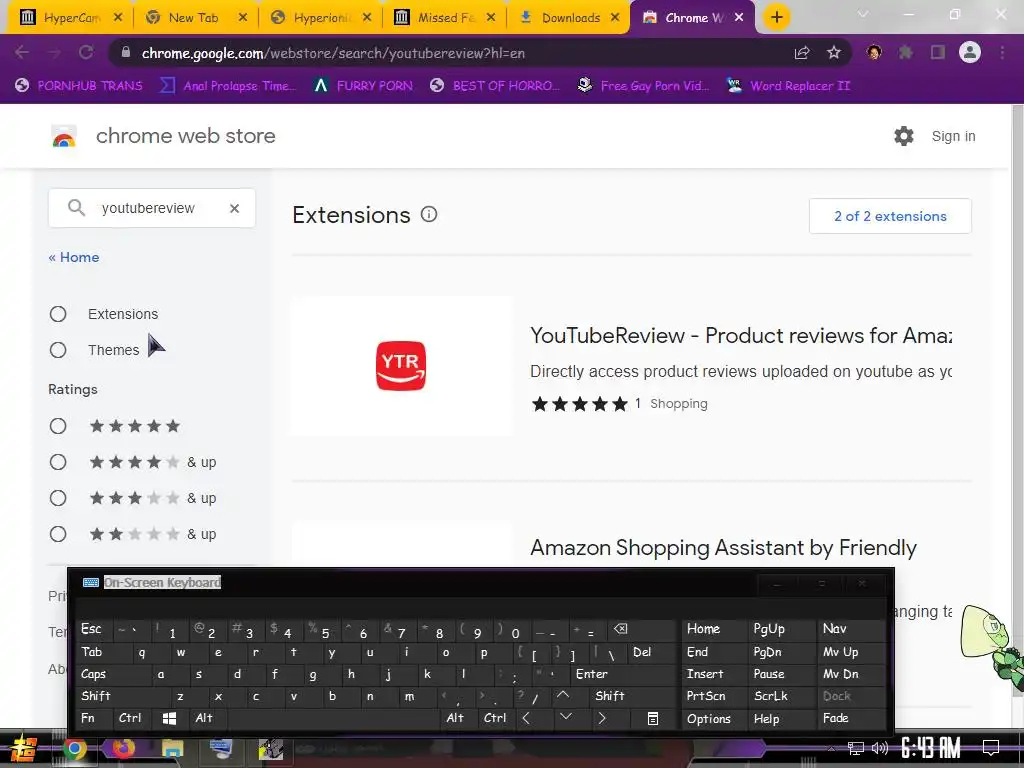Click the YTR extension logo thumbnail
Viewport: 1024px width, 768px height.
coord(401,366)
